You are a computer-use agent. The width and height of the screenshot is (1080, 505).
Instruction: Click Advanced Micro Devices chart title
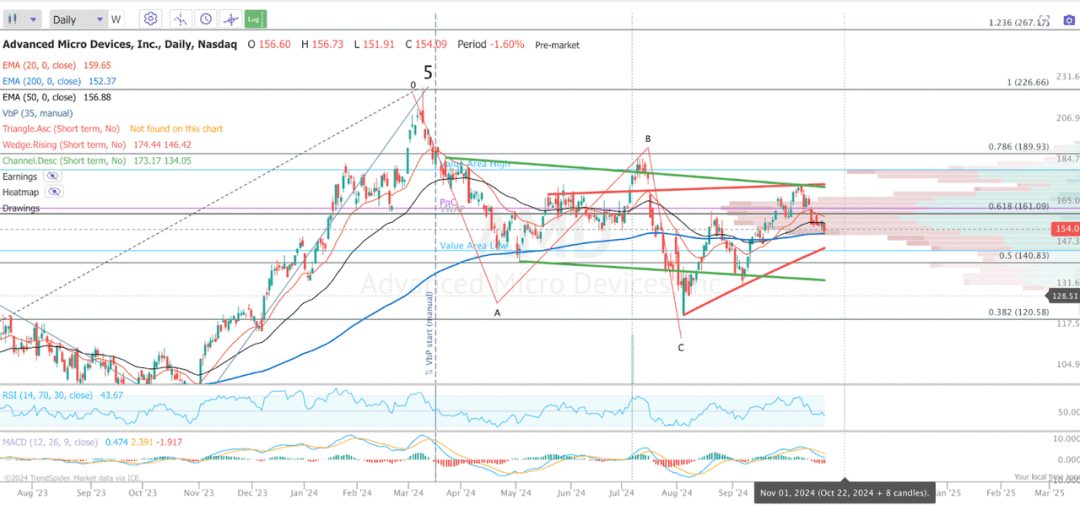[120, 44]
